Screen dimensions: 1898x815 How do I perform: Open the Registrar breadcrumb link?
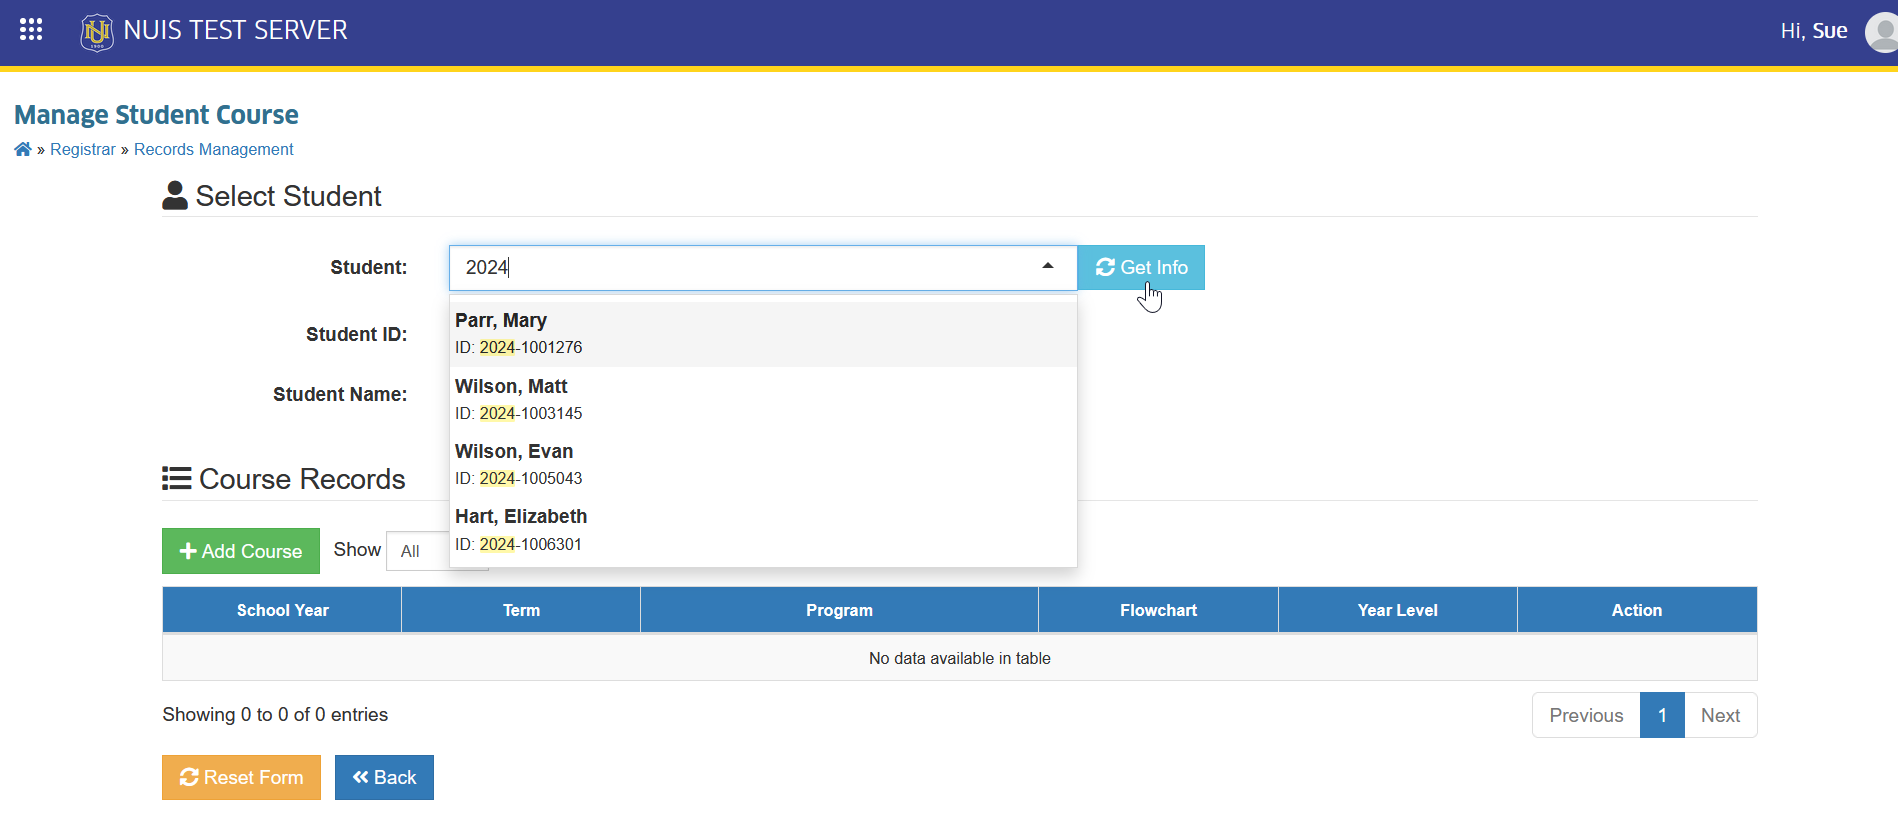point(83,149)
